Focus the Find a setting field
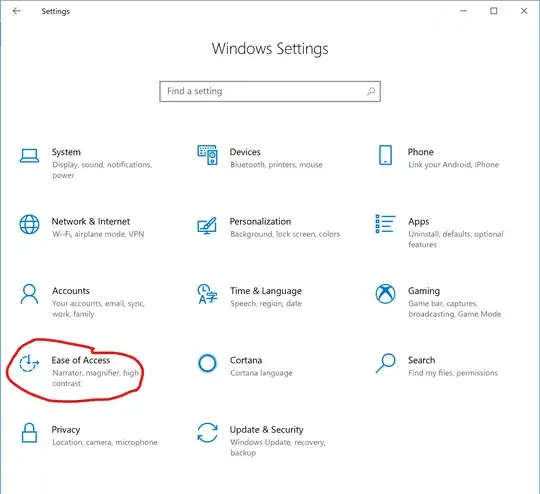 (270, 91)
